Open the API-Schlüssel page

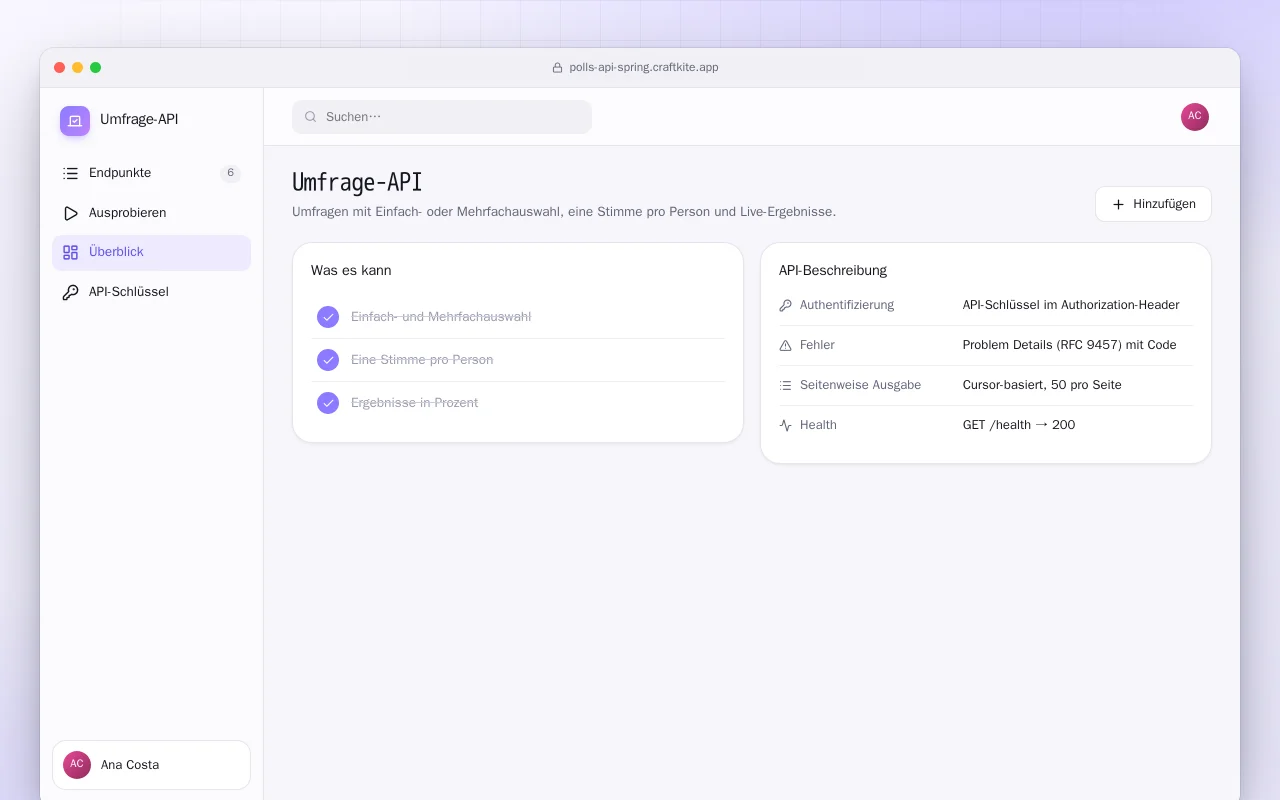(152, 293)
